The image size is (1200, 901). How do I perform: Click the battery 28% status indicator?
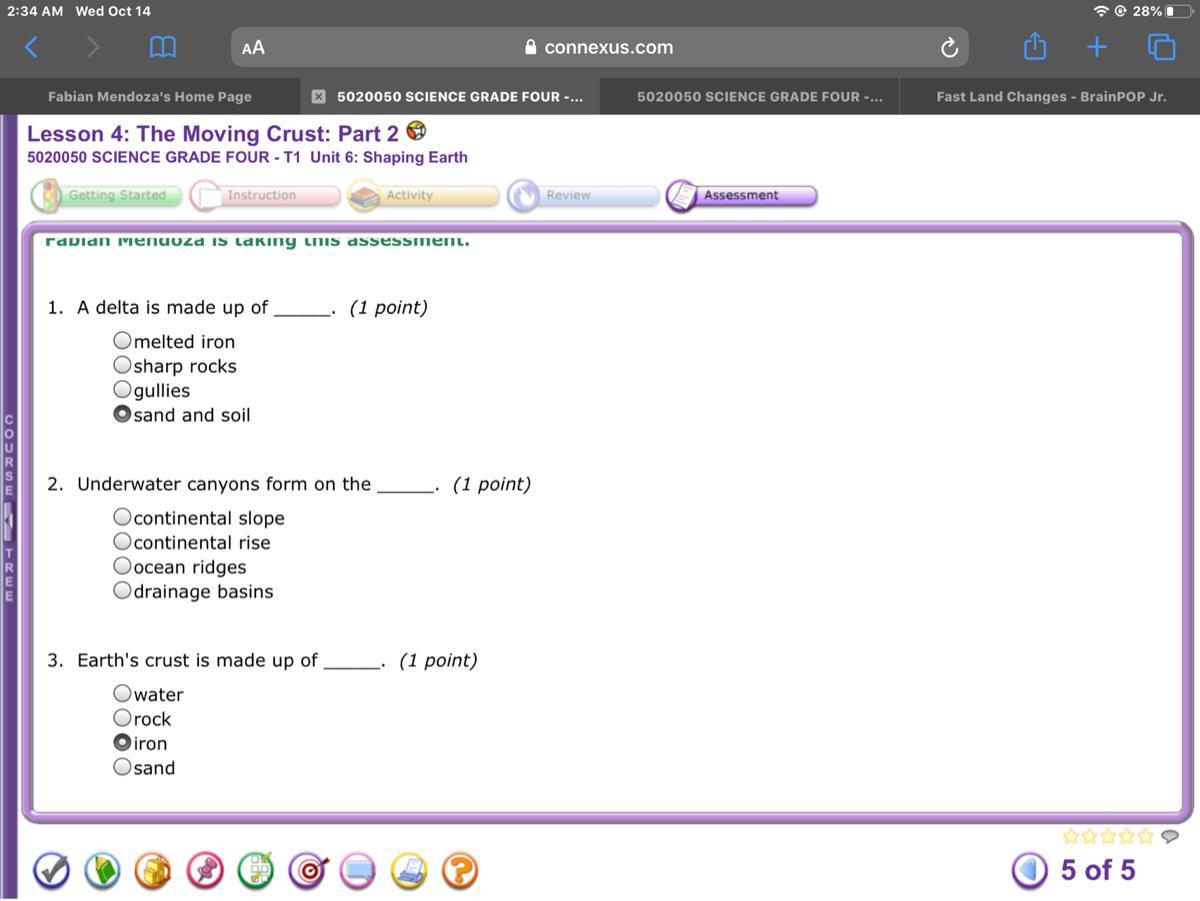tap(1162, 11)
